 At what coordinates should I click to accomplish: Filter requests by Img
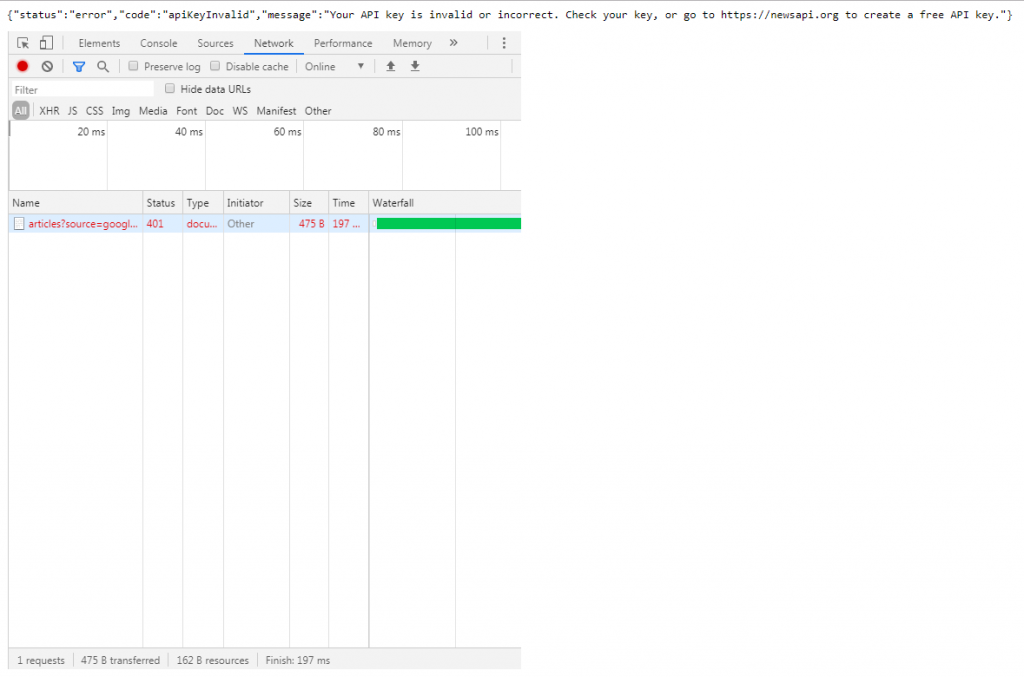[x=121, y=111]
